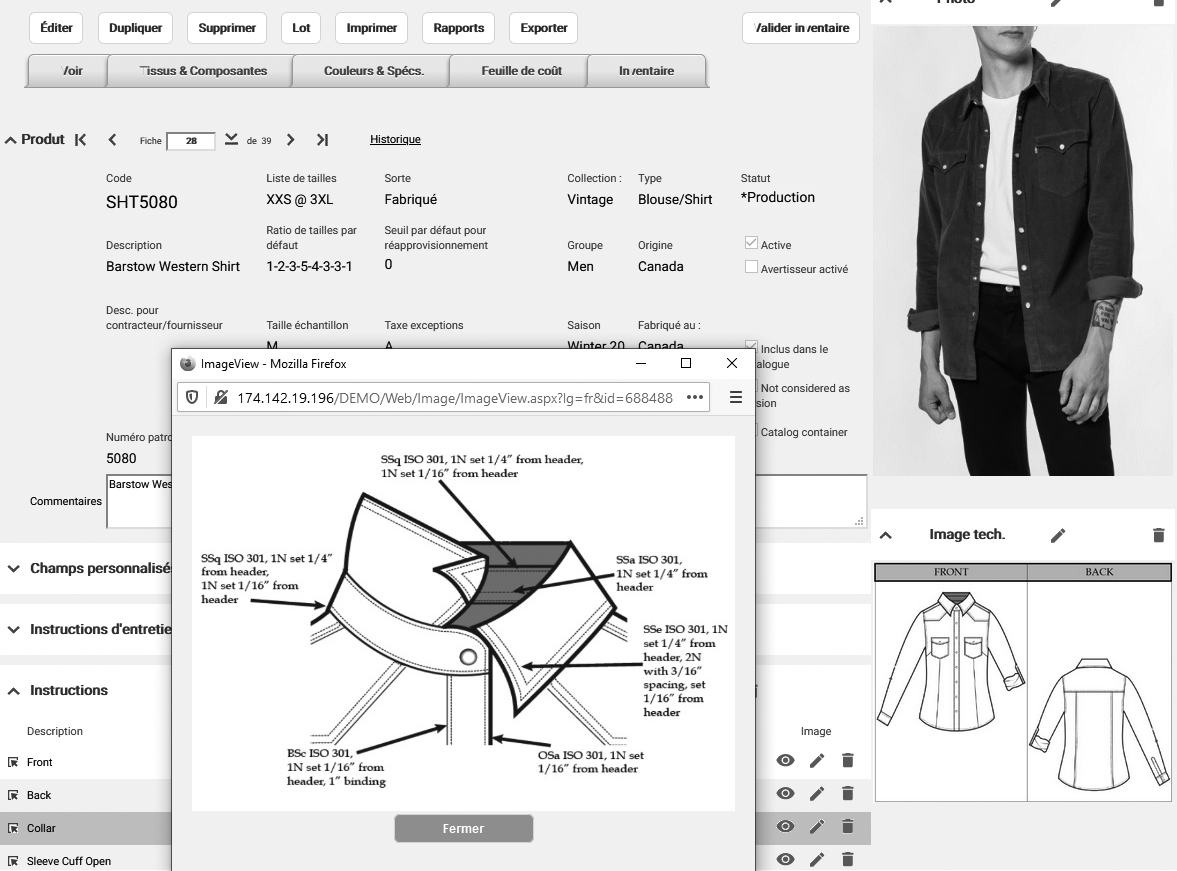Edit the Collar instruction row
Screen dimensions: 1177x871
pos(817,827)
